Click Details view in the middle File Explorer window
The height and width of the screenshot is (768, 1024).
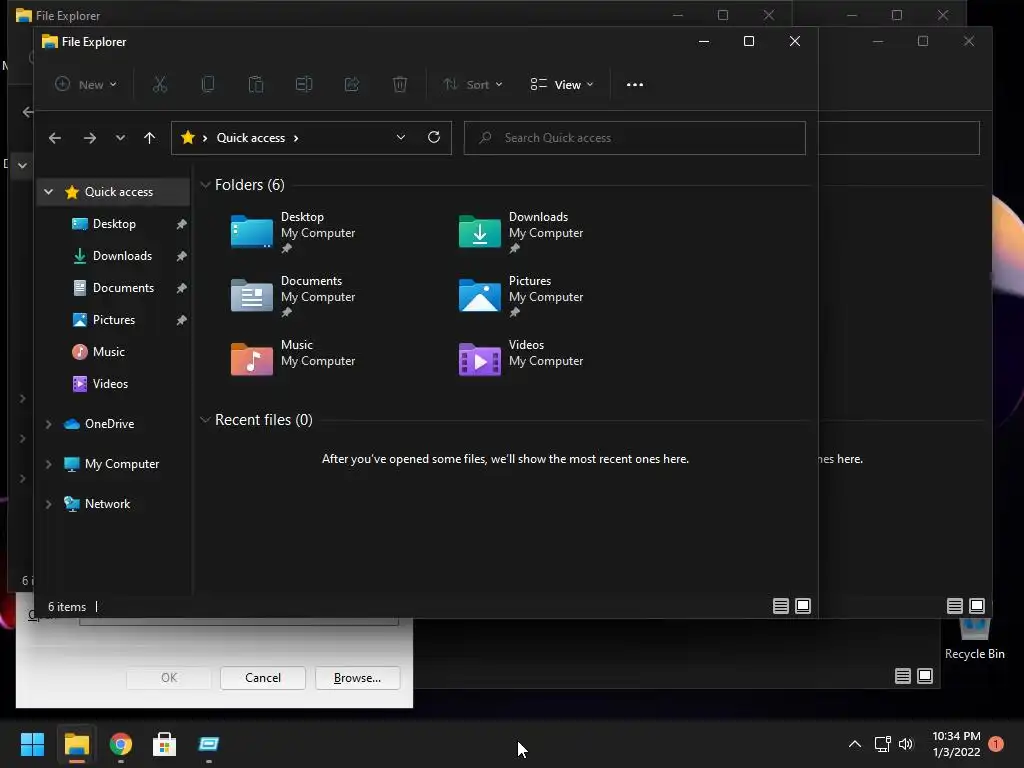pos(955,606)
